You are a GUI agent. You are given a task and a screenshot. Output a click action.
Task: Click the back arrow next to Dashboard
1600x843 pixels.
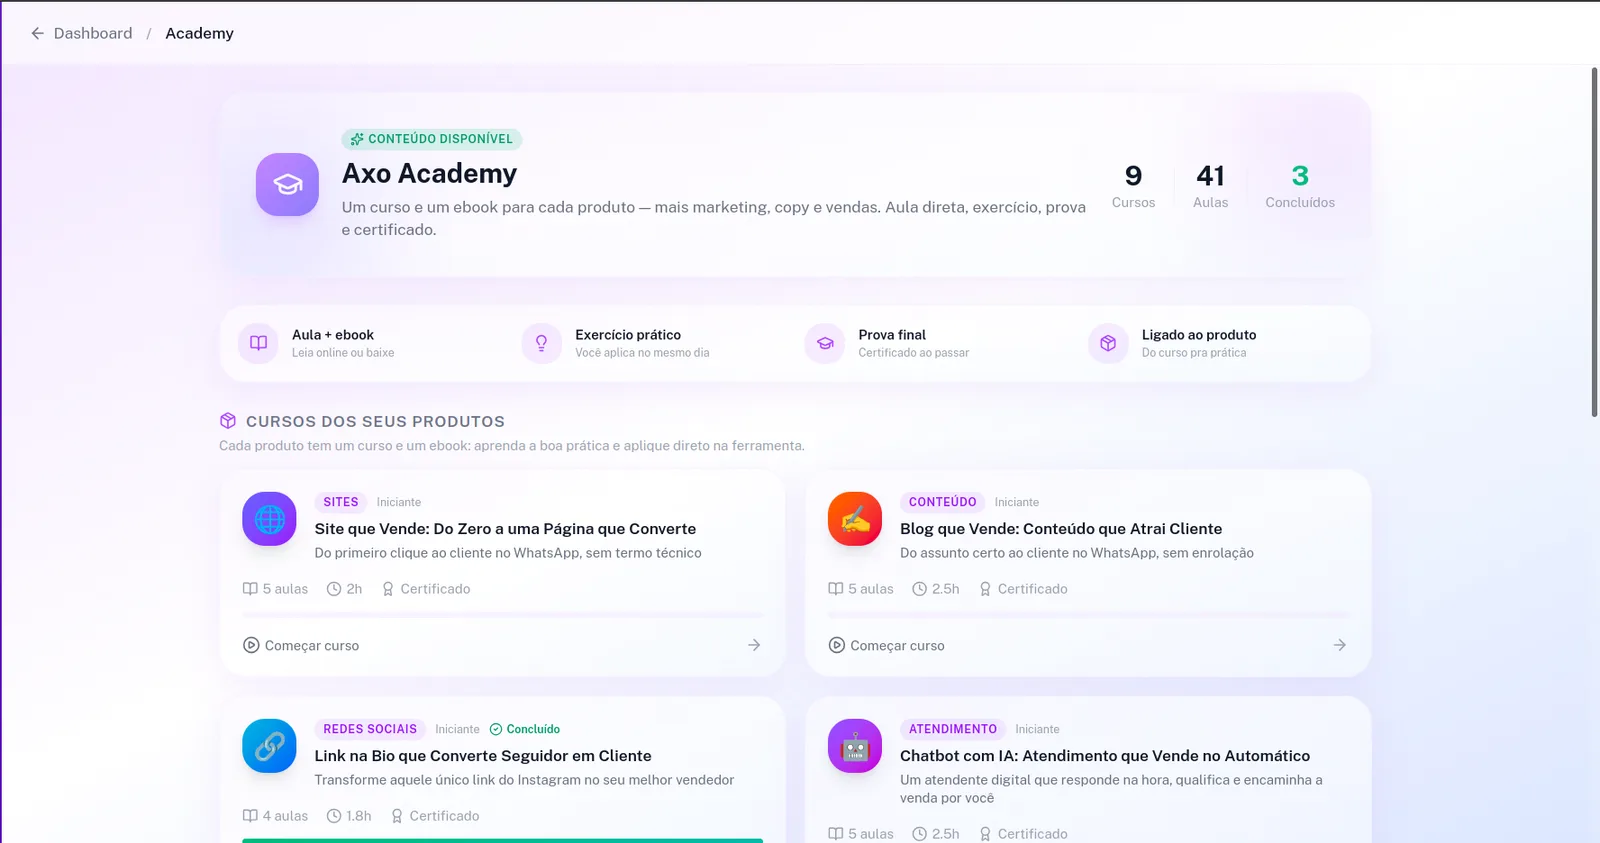pyautogui.click(x=38, y=33)
